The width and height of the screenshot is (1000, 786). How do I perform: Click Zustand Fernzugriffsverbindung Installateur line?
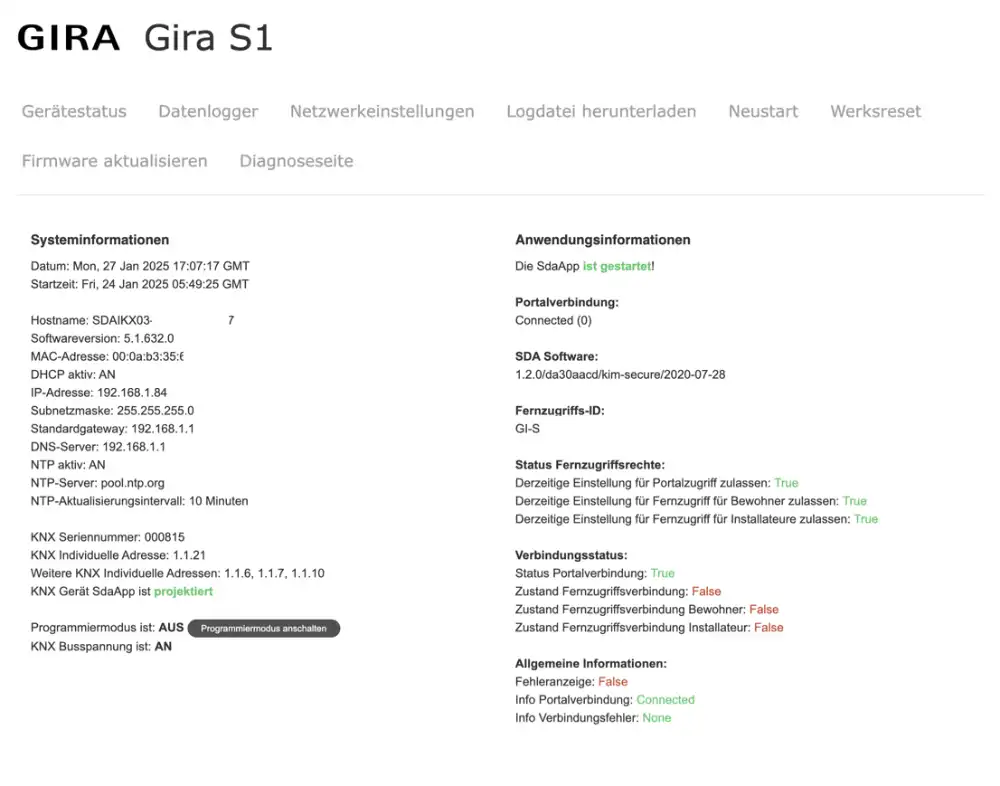click(x=649, y=628)
